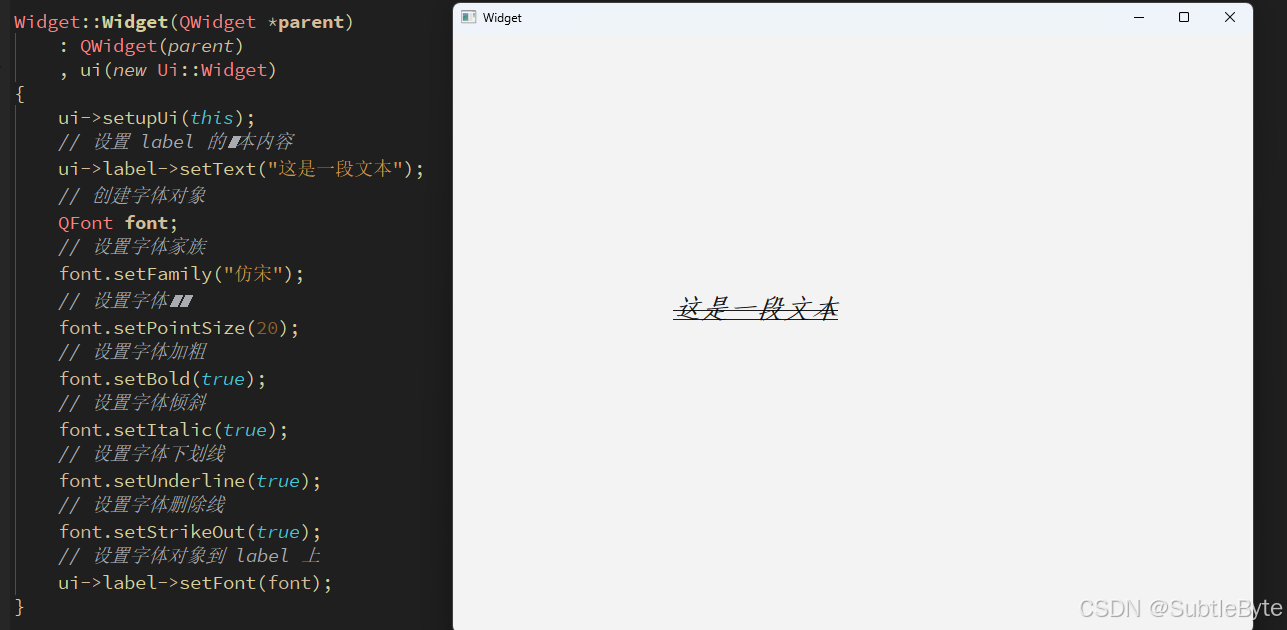Click the QFont font; declaration line
The width and height of the screenshot is (1287, 630).
118,222
